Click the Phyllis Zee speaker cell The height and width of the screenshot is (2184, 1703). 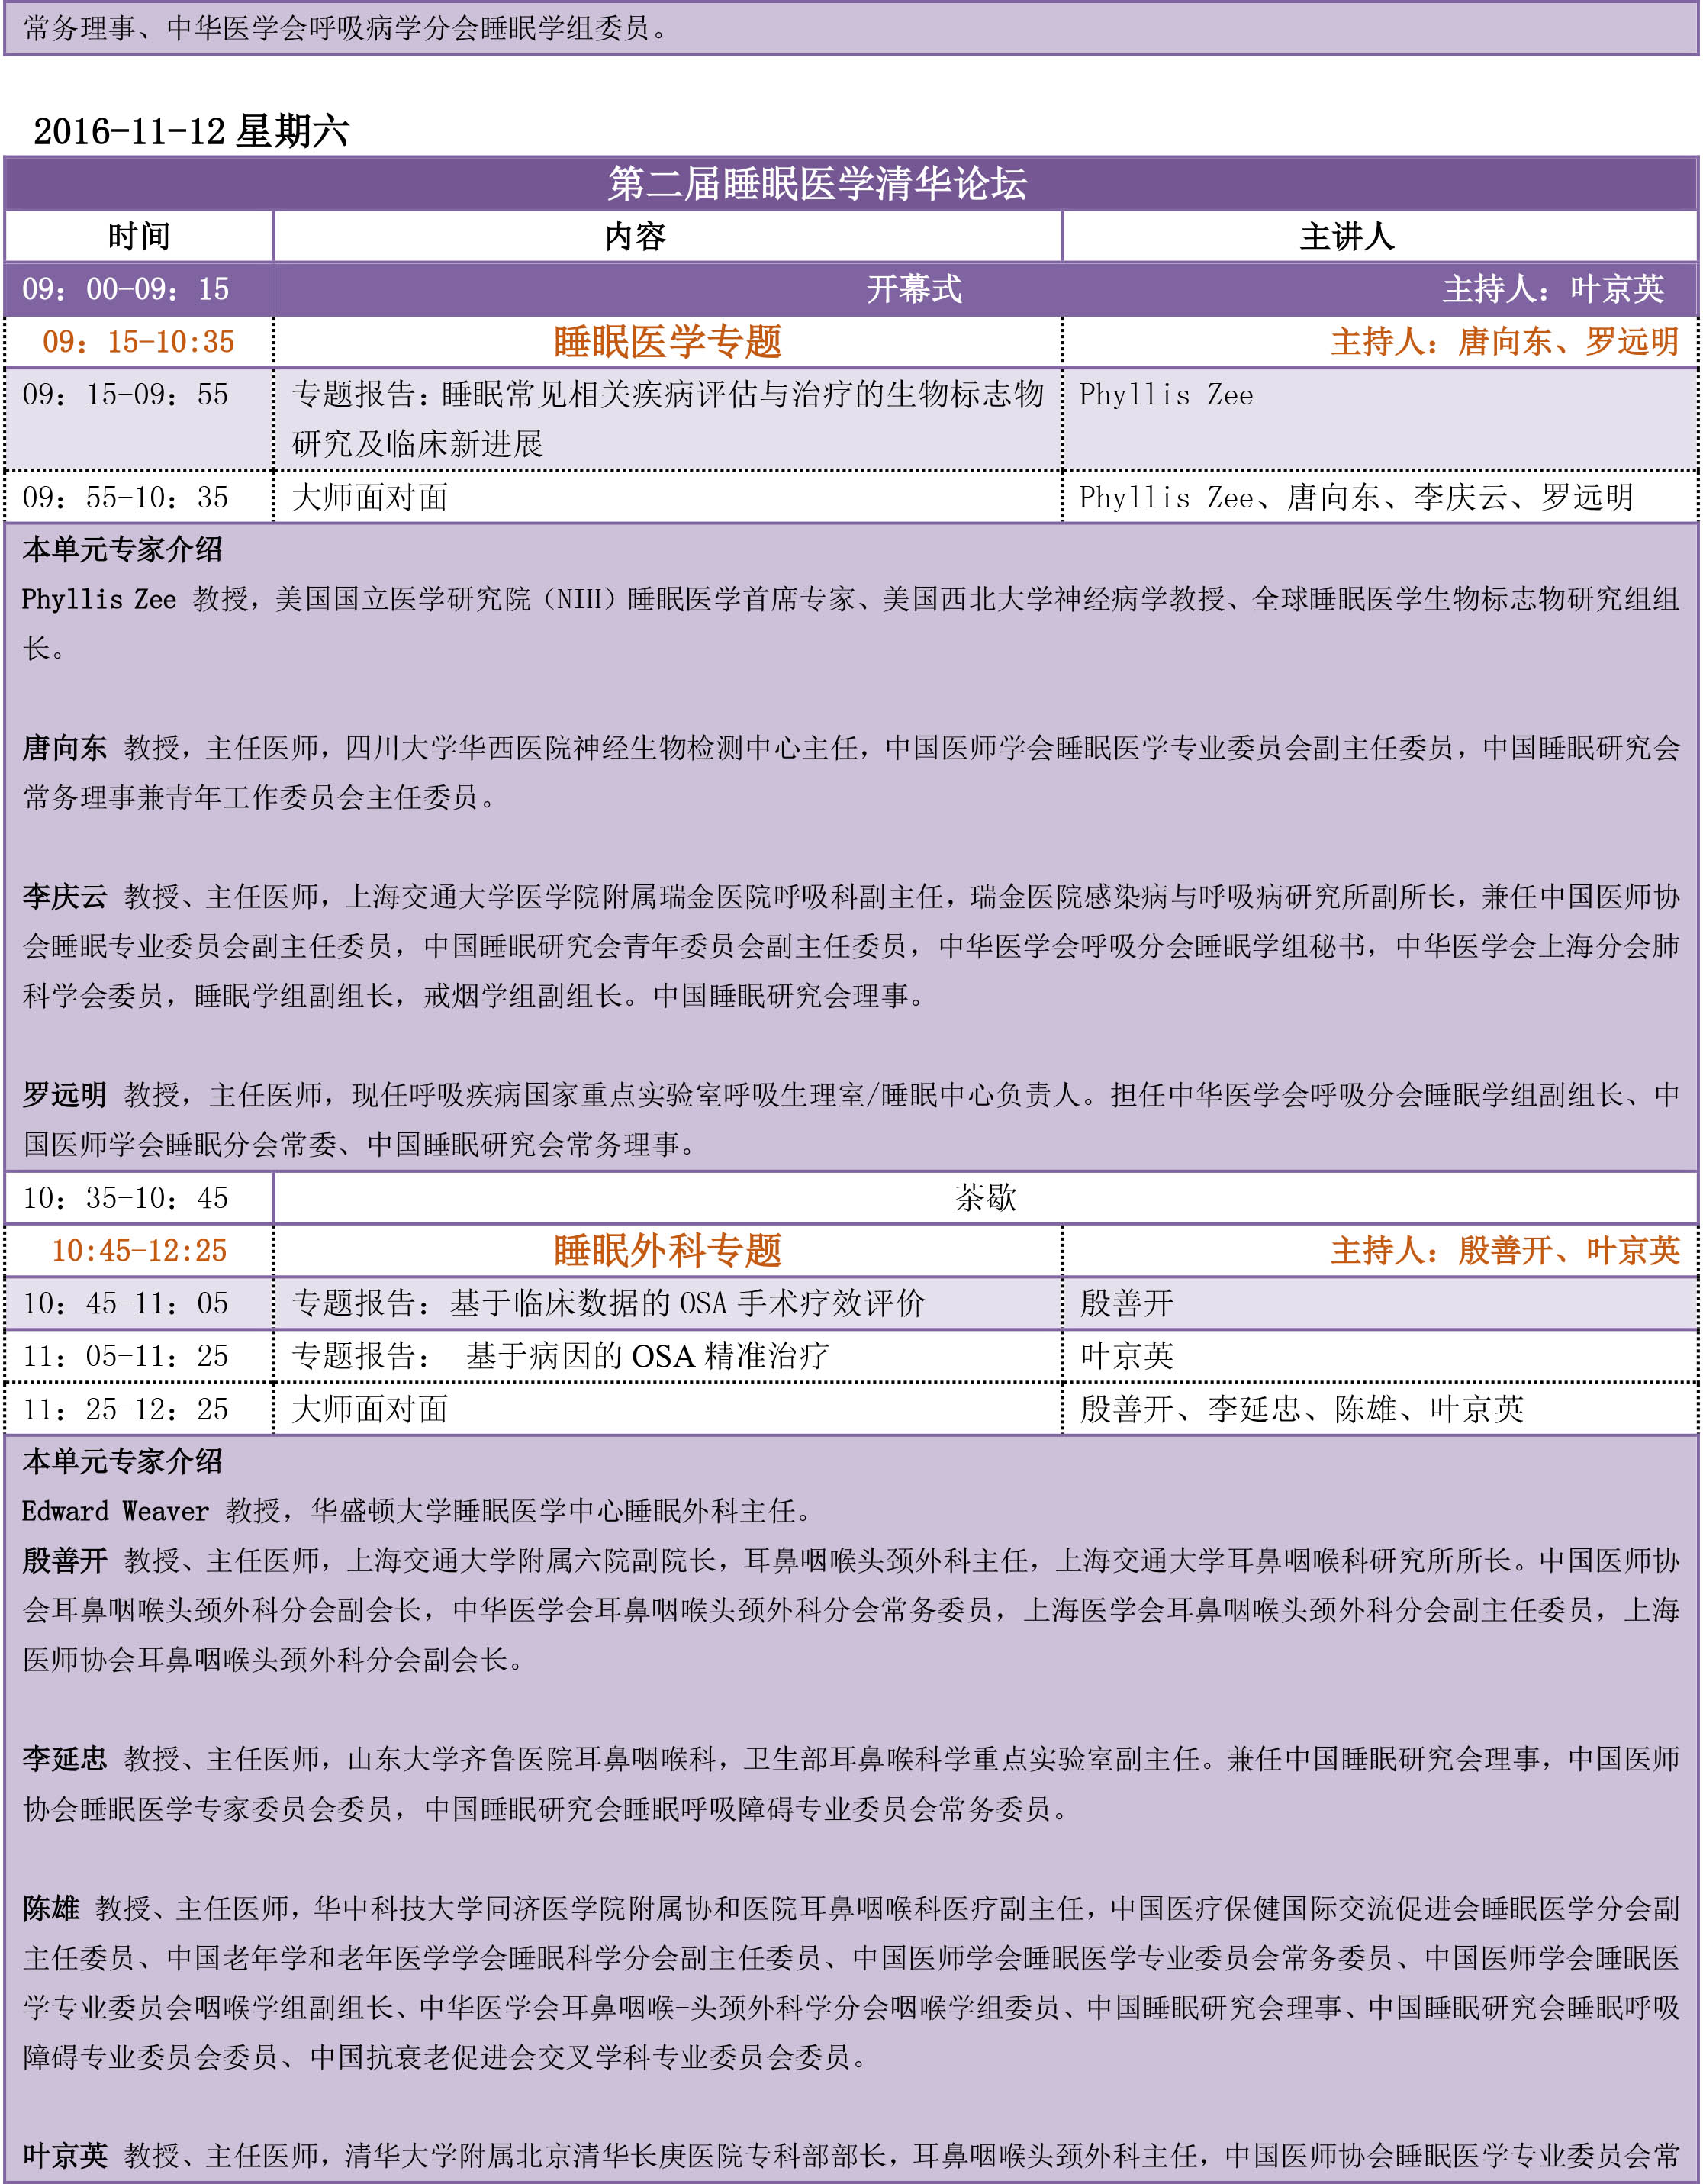pos(1165,395)
